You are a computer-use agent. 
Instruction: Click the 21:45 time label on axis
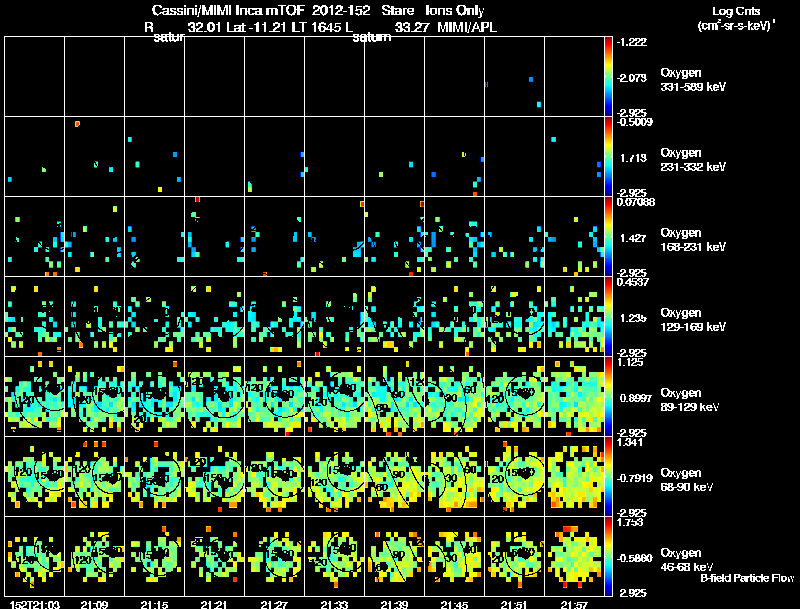pos(454,604)
